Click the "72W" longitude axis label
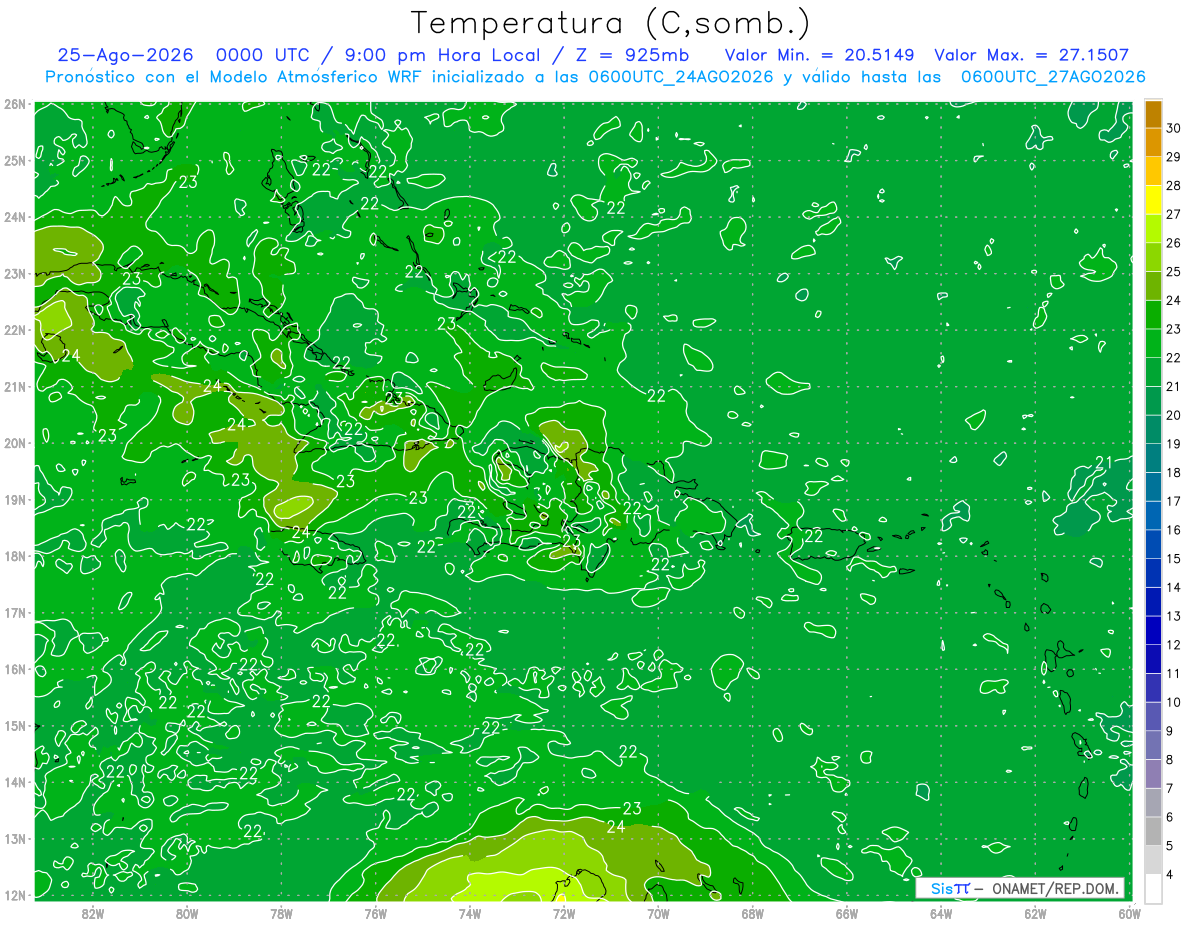The image size is (1200, 927). 564,913
